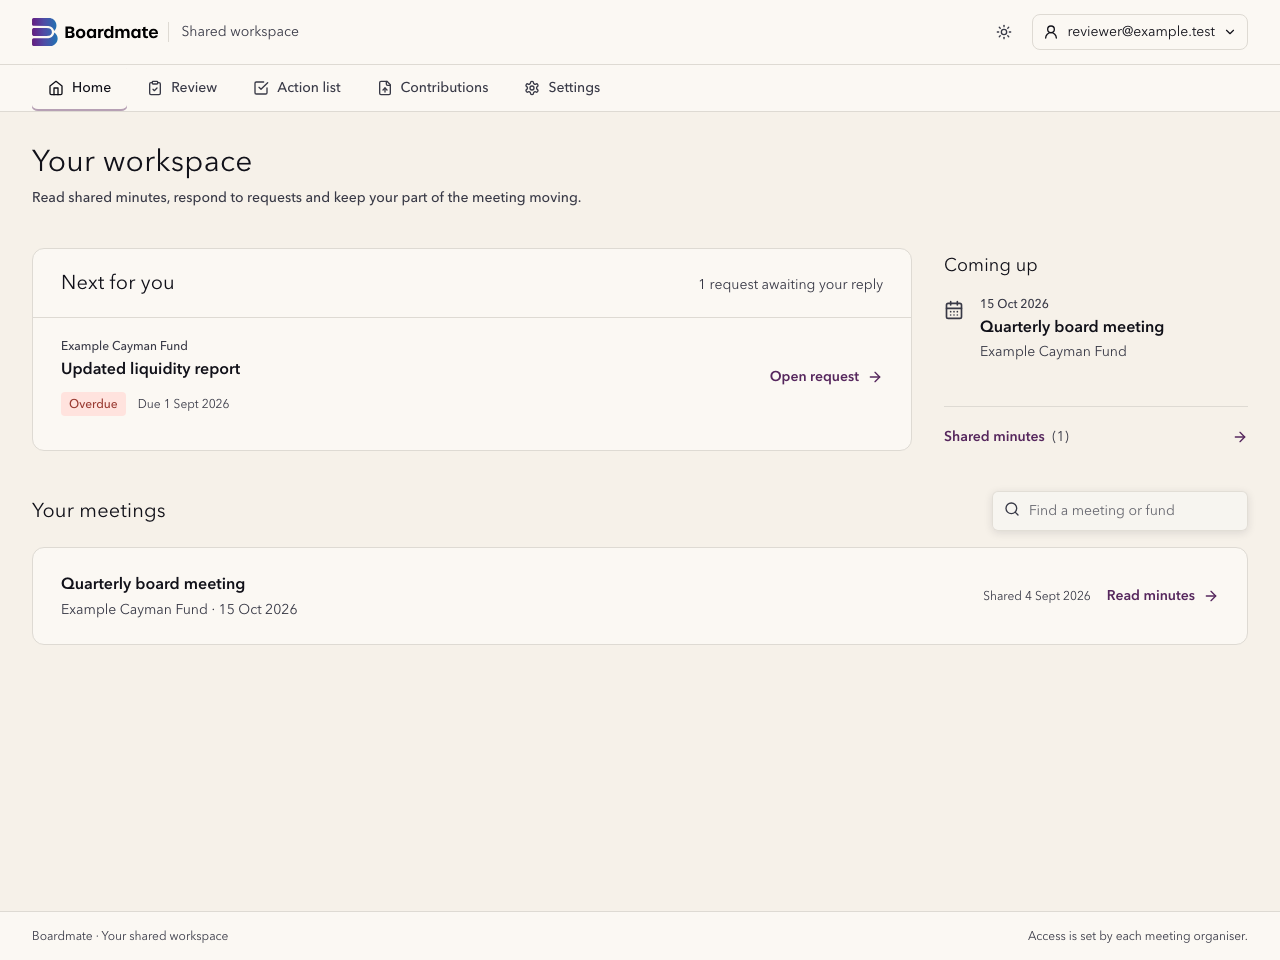This screenshot has height=960, width=1280.
Task: Click the Shared workspace header label
Action: [x=240, y=32]
